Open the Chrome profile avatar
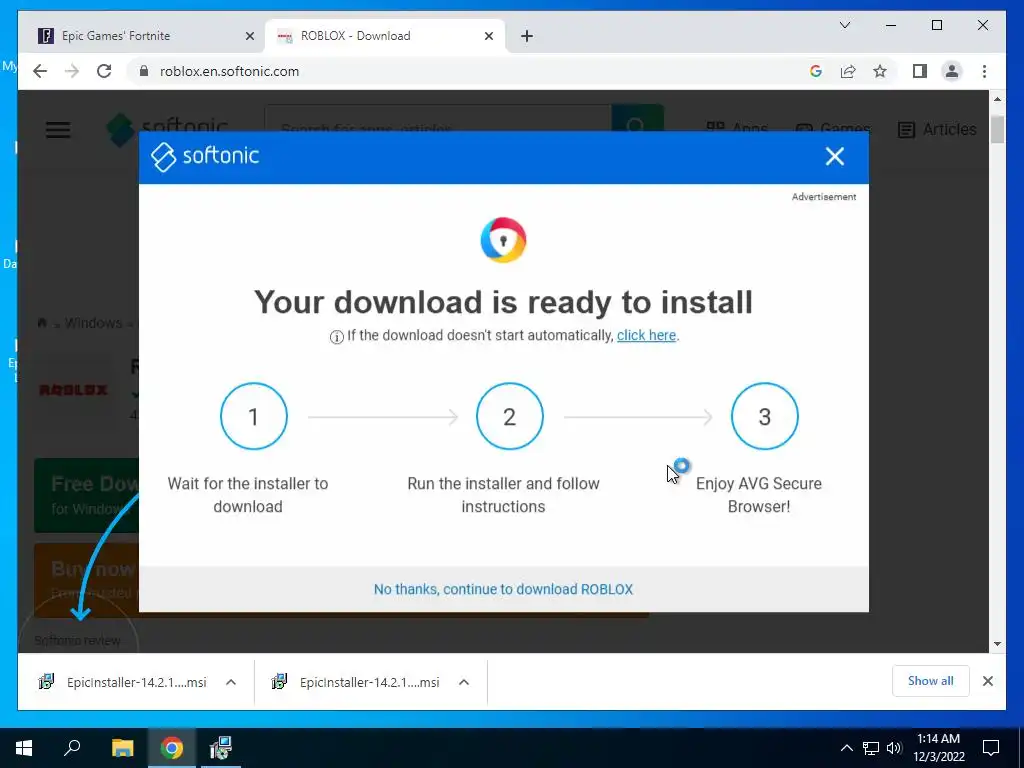 [952, 71]
